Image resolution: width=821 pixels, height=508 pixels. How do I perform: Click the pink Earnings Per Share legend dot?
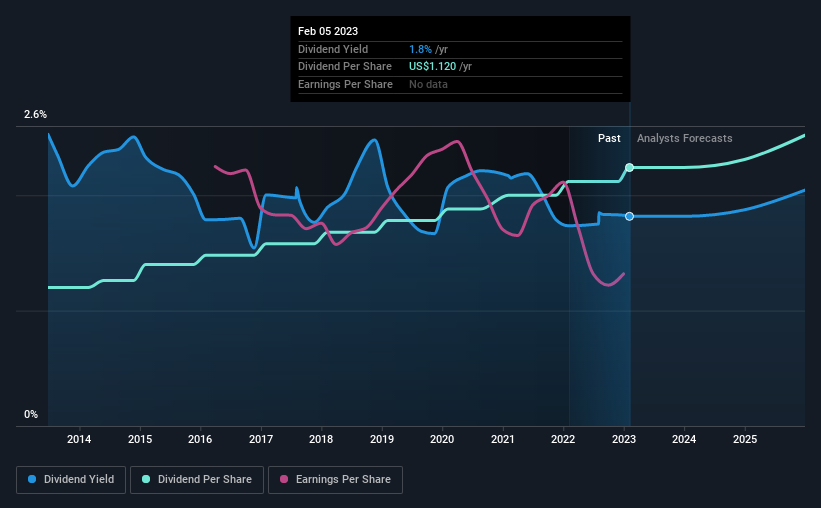[x=284, y=479]
